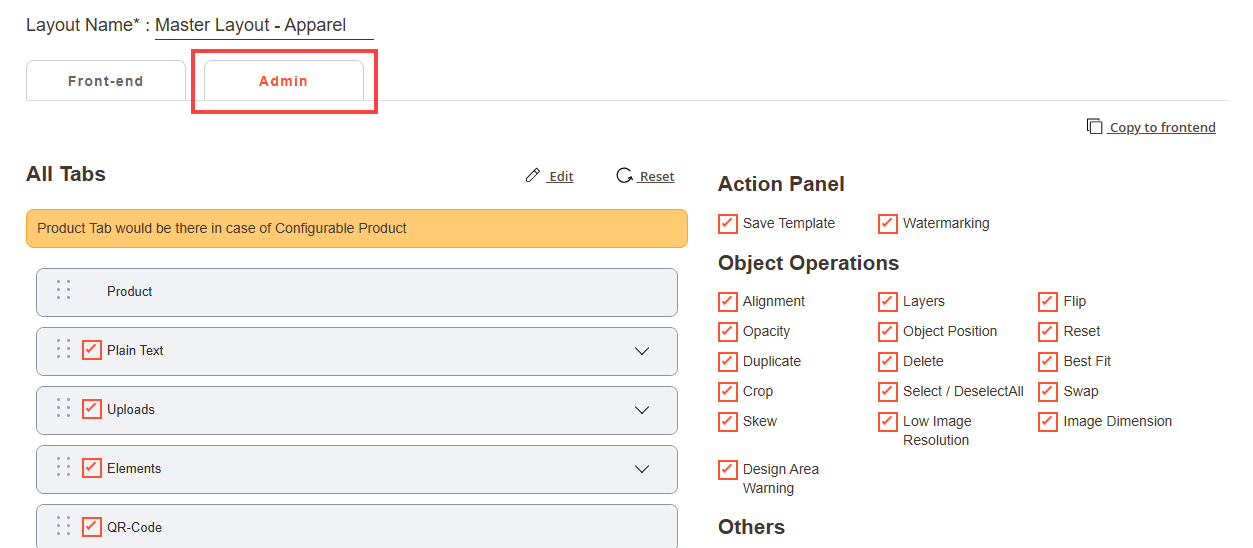Click the Layout Name input field
1253x548 pixels.
264,26
